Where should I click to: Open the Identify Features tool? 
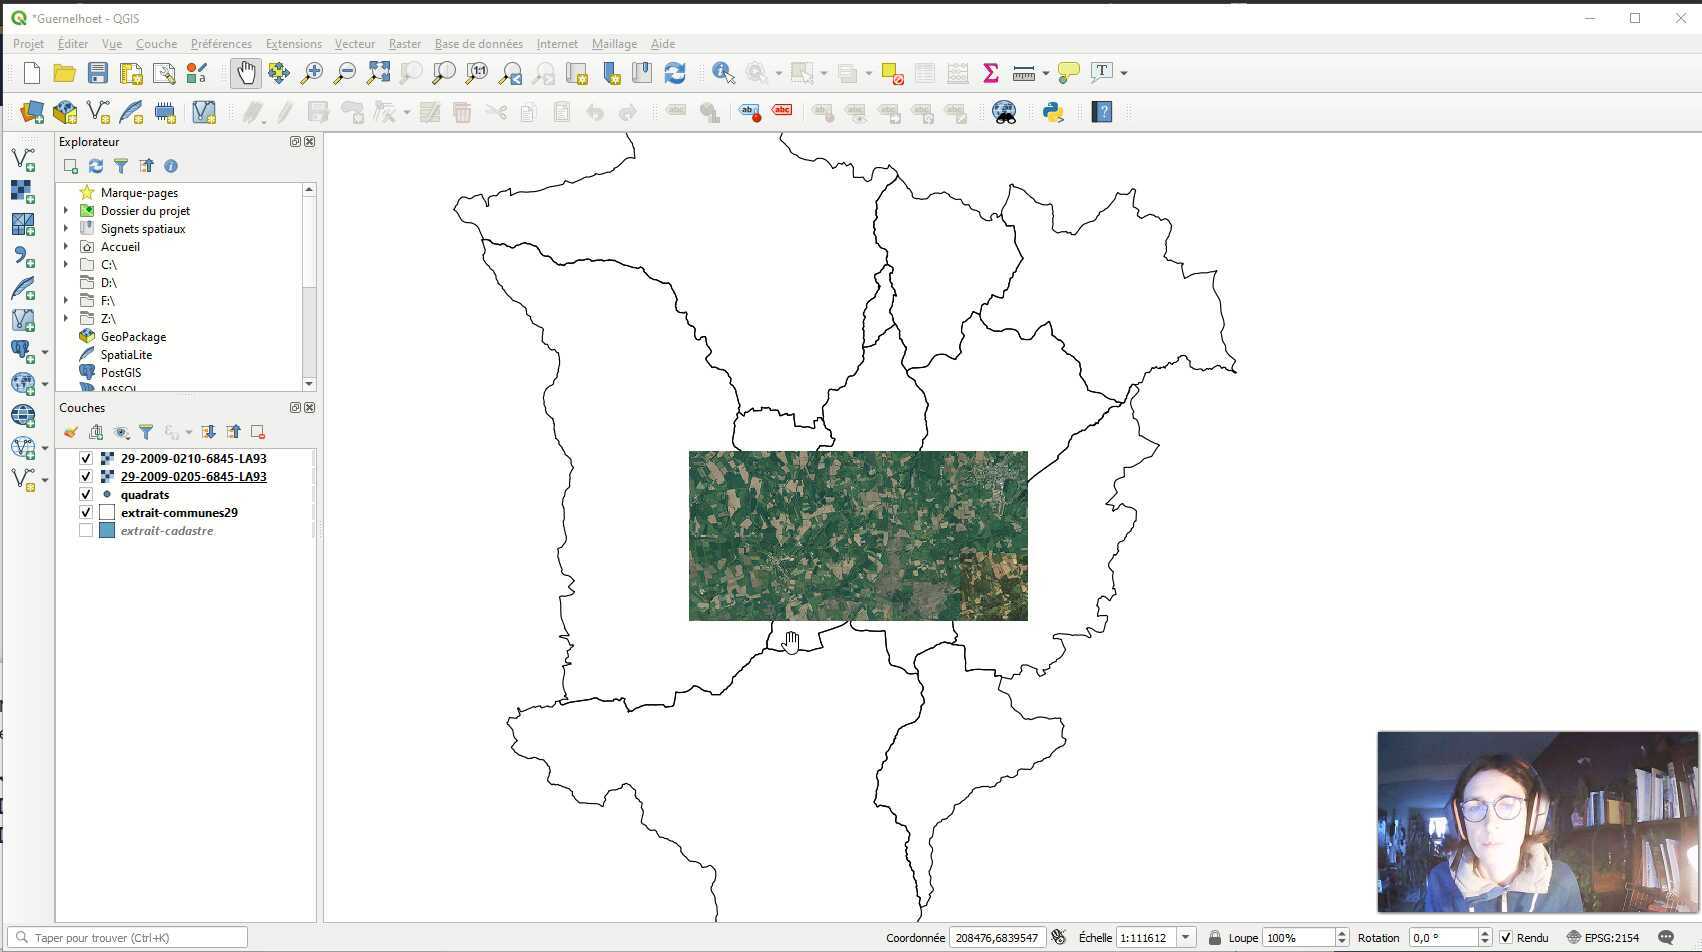(x=722, y=72)
